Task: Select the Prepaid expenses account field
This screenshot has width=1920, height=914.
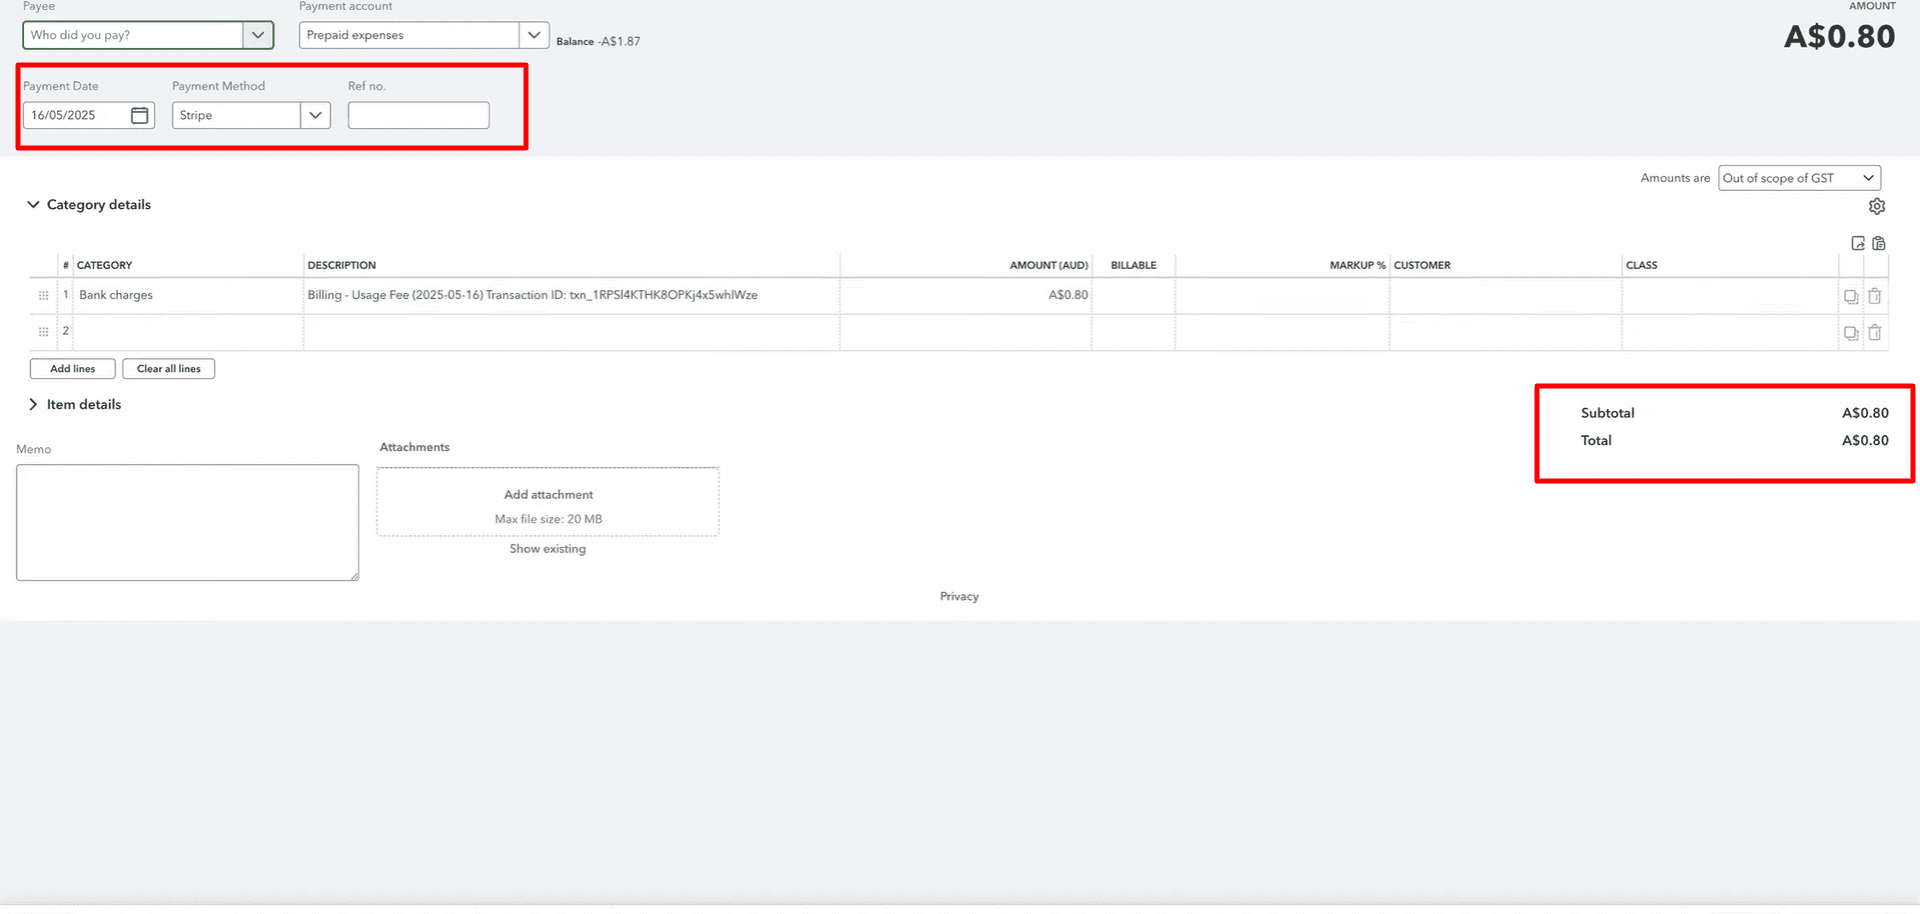Action: [409, 35]
